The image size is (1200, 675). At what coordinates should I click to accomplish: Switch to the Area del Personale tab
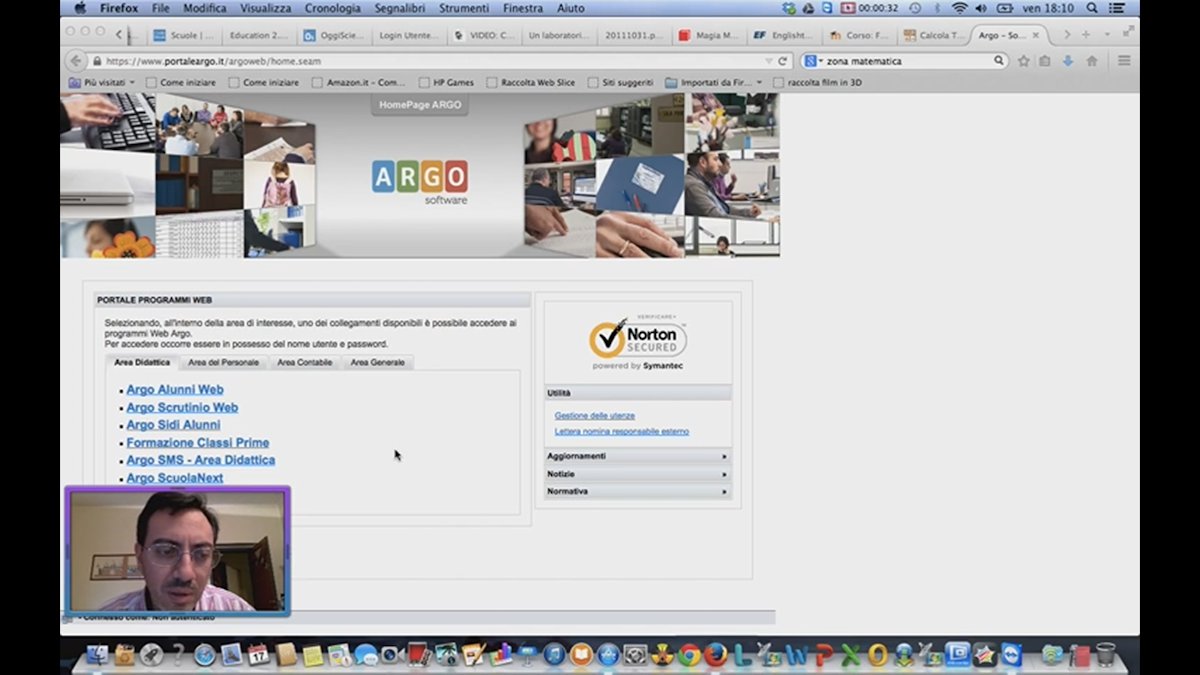click(224, 362)
